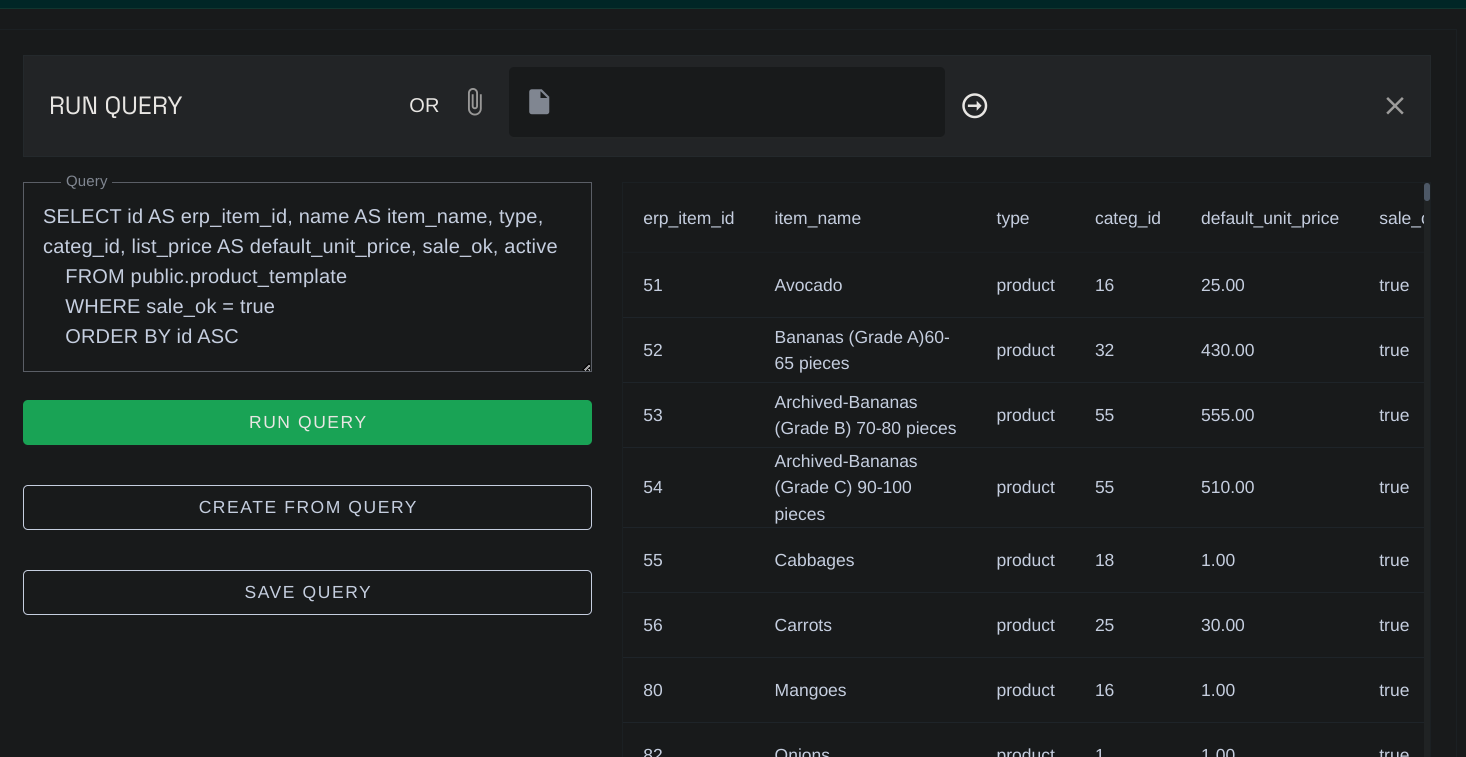Click the RUN QUERY panel heading text

[115, 106]
